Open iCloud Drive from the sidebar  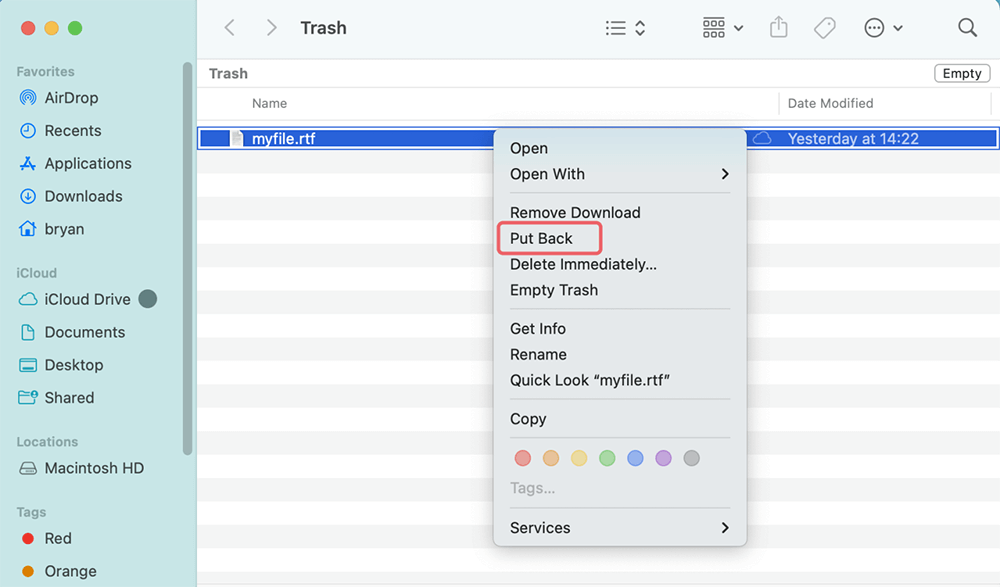point(88,298)
